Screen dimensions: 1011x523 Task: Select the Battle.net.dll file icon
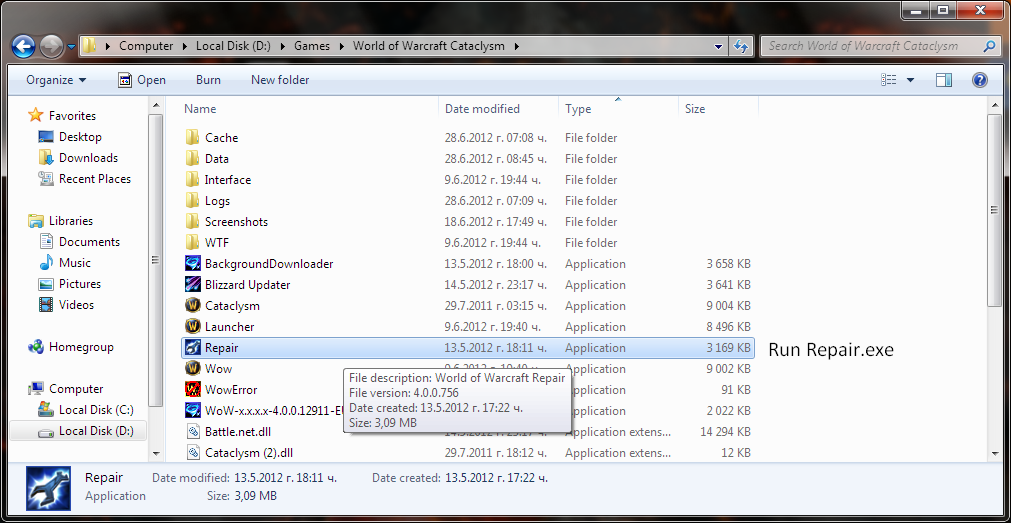coord(192,432)
